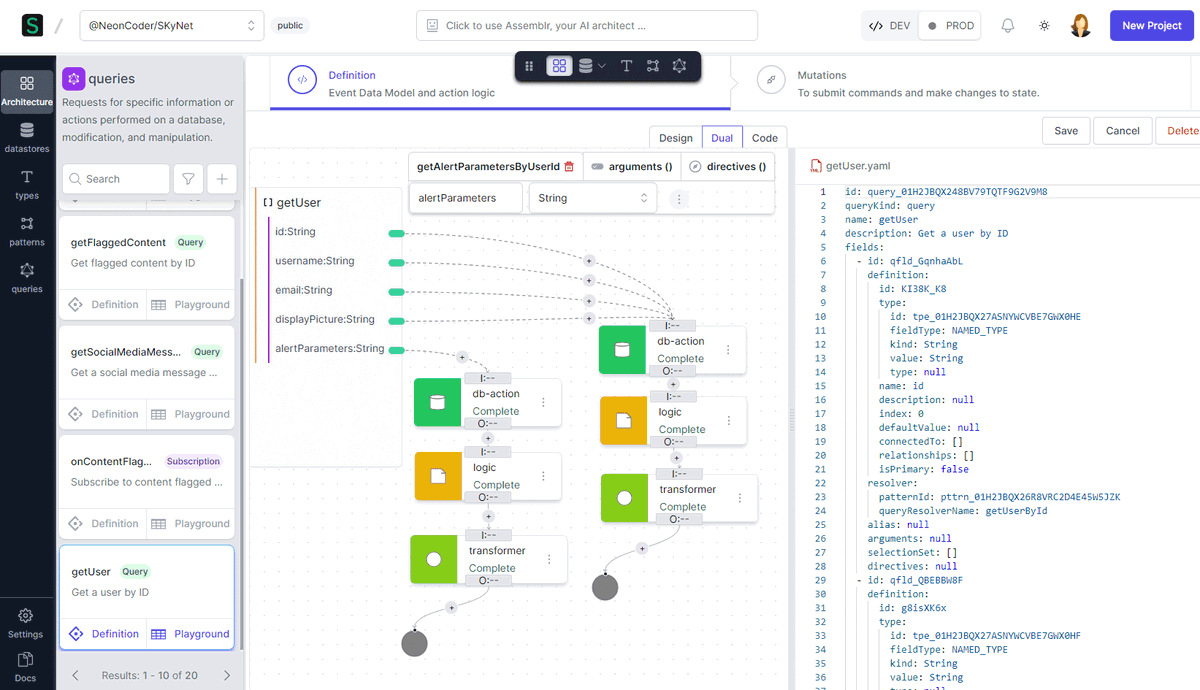Click the filter icon beside Search

click(x=188, y=179)
